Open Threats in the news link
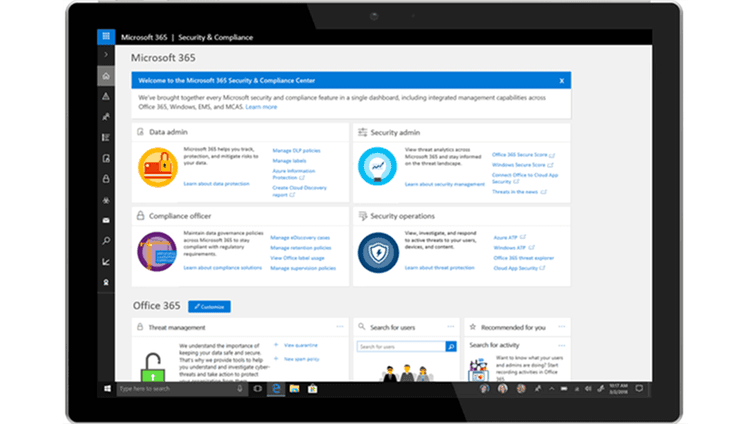The image size is (750, 424). 519,192
